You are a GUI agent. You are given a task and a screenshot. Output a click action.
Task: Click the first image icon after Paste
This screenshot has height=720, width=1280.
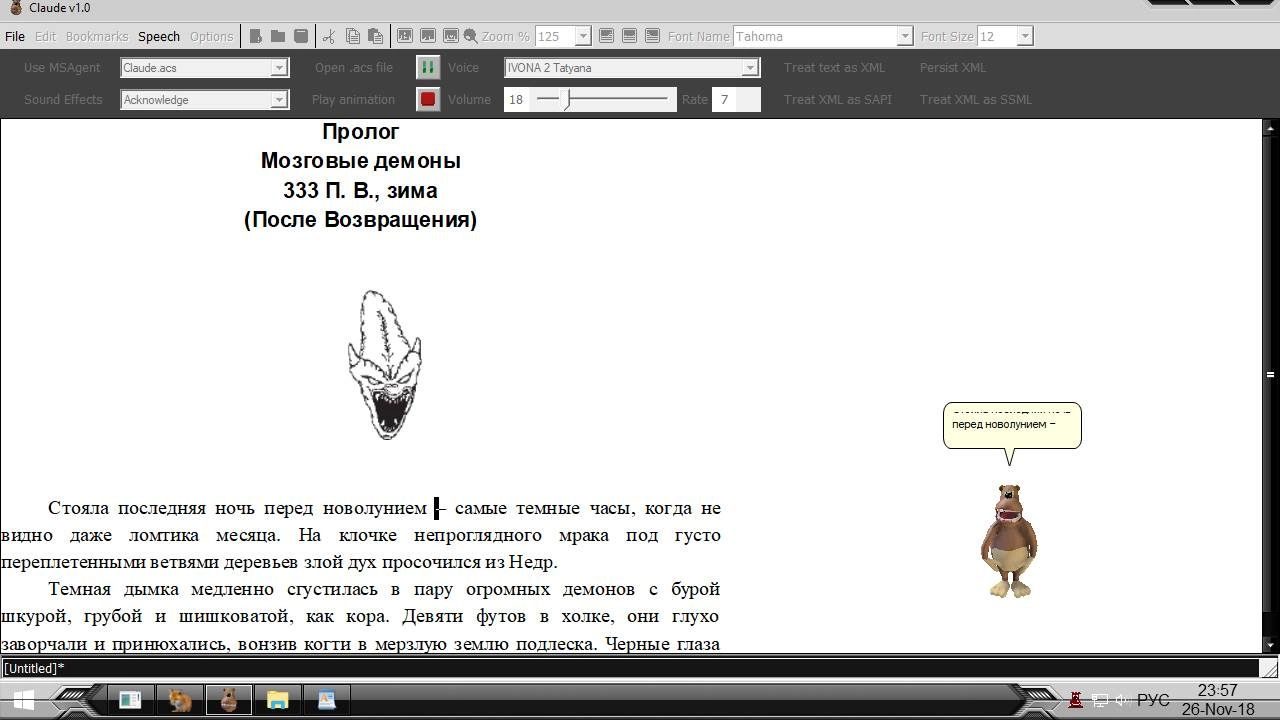405,36
